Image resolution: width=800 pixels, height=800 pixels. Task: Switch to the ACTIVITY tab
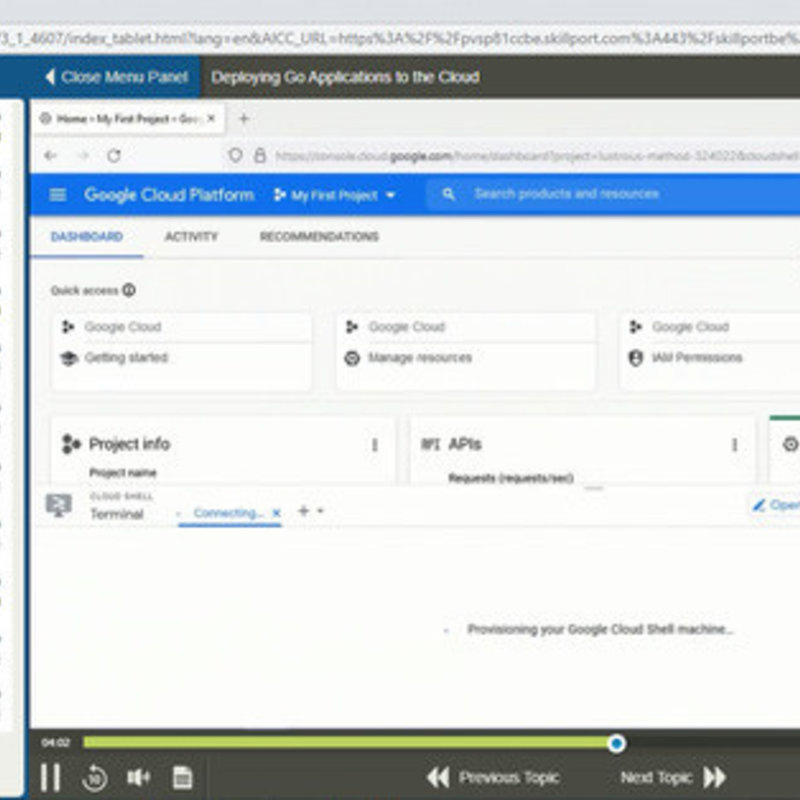click(x=191, y=237)
